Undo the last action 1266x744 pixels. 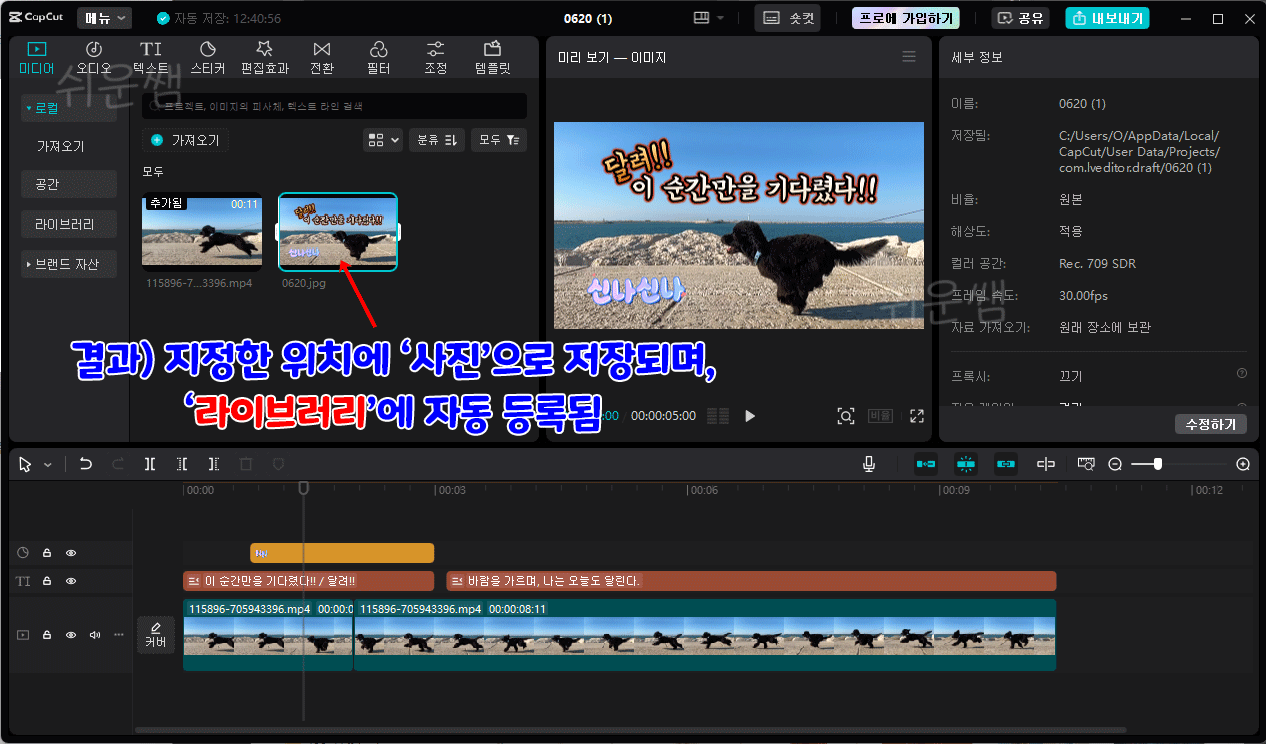click(86, 464)
